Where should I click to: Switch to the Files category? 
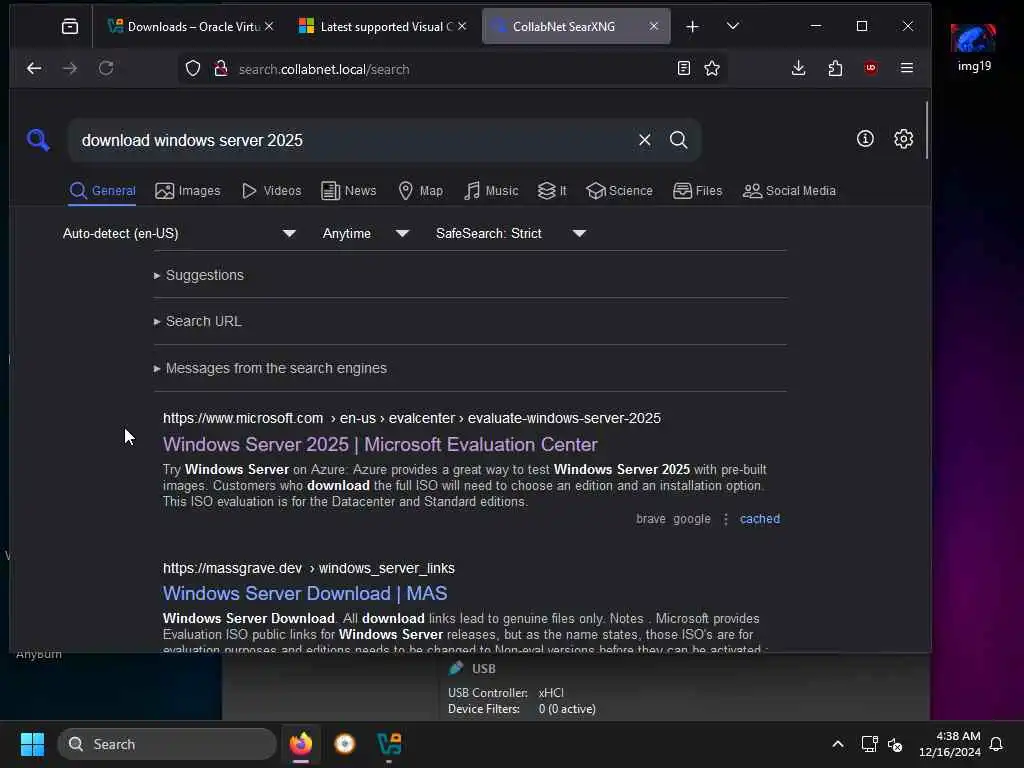coord(697,191)
